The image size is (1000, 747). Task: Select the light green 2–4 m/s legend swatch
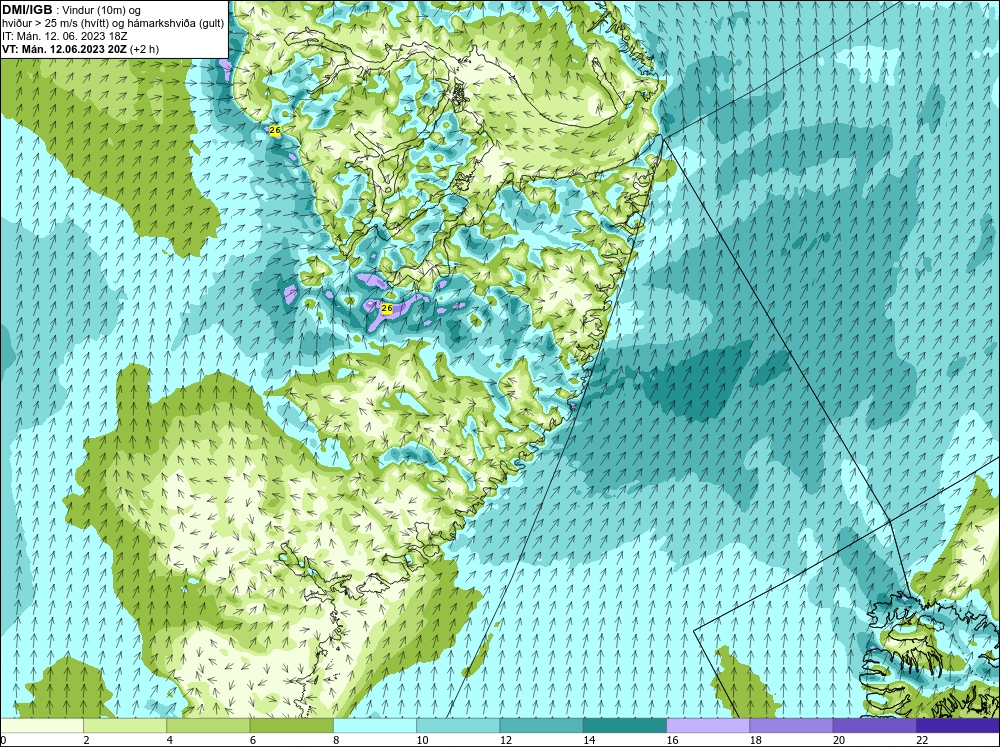[x=125, y=726]
